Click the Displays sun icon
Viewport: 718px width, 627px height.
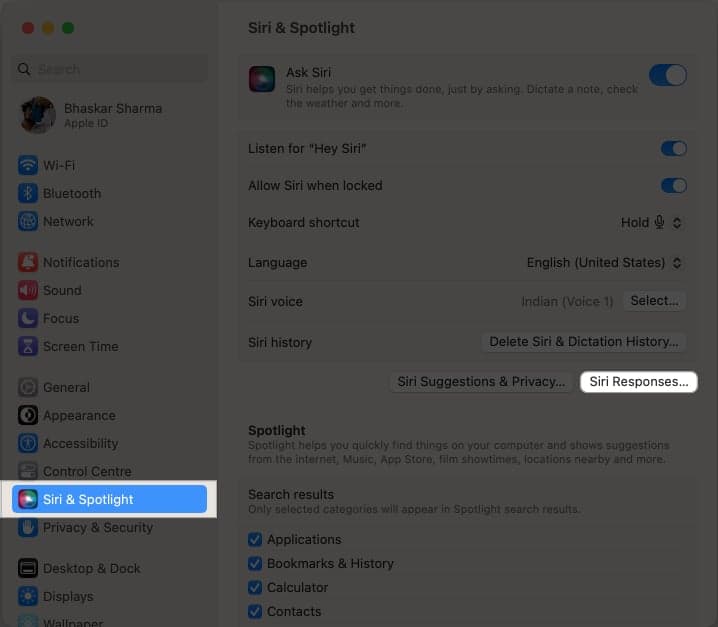click(x=28, y=596)
